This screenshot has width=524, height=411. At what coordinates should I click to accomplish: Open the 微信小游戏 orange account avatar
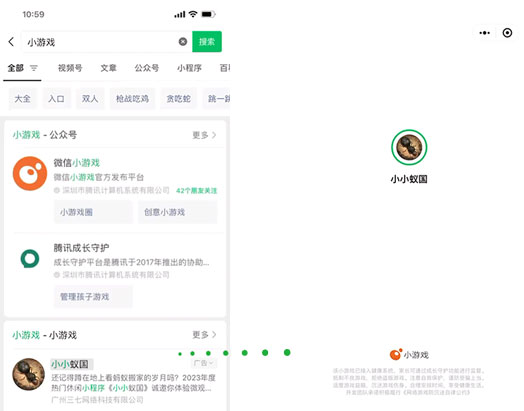pyautogui.click(x=30, y=173)
